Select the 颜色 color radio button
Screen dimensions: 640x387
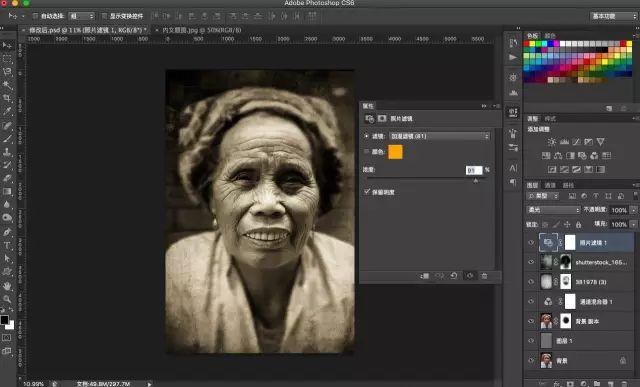pos(366,151)
